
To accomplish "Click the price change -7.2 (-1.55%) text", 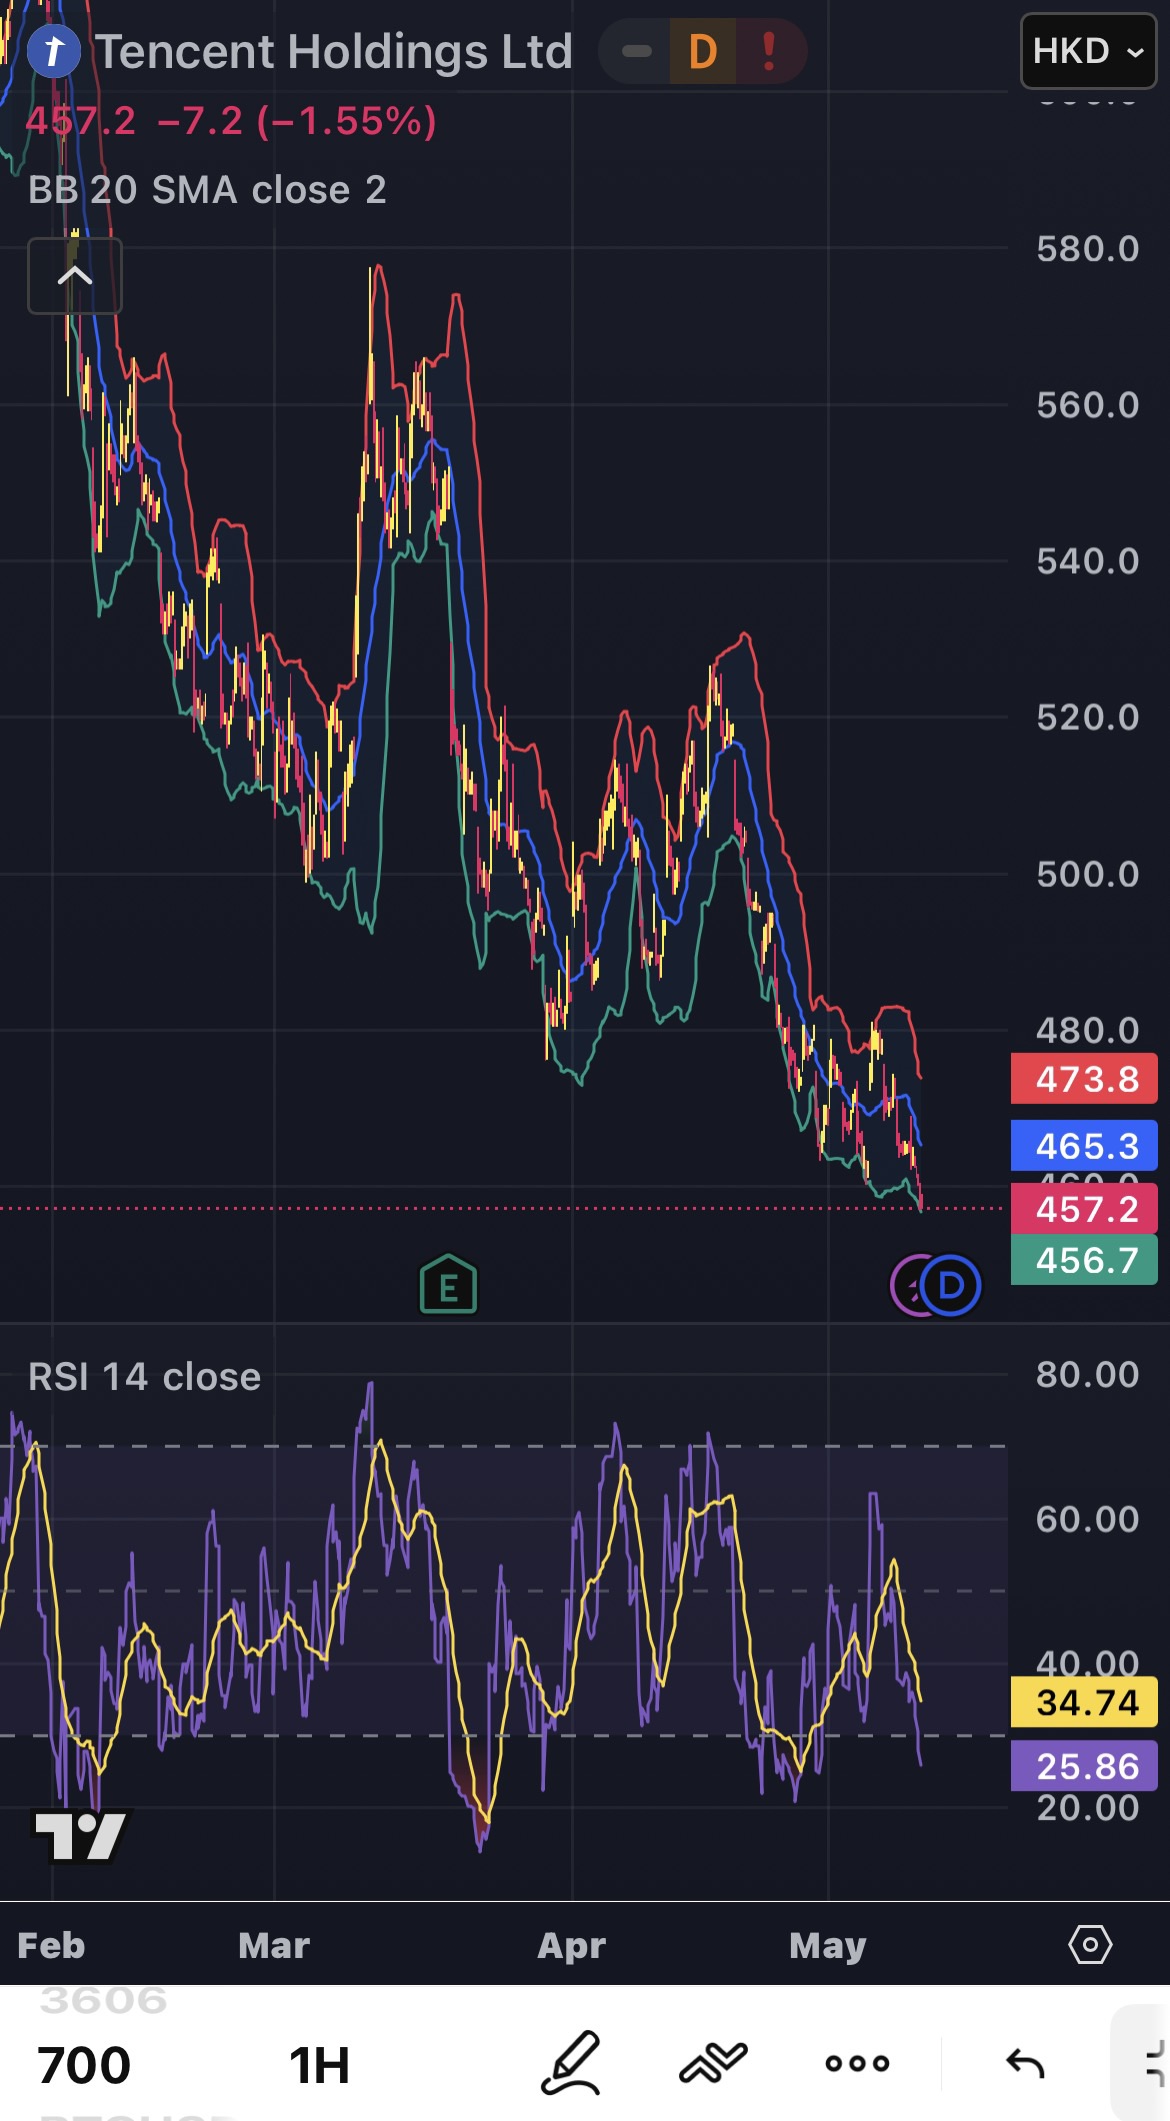I will pos(297,121).
